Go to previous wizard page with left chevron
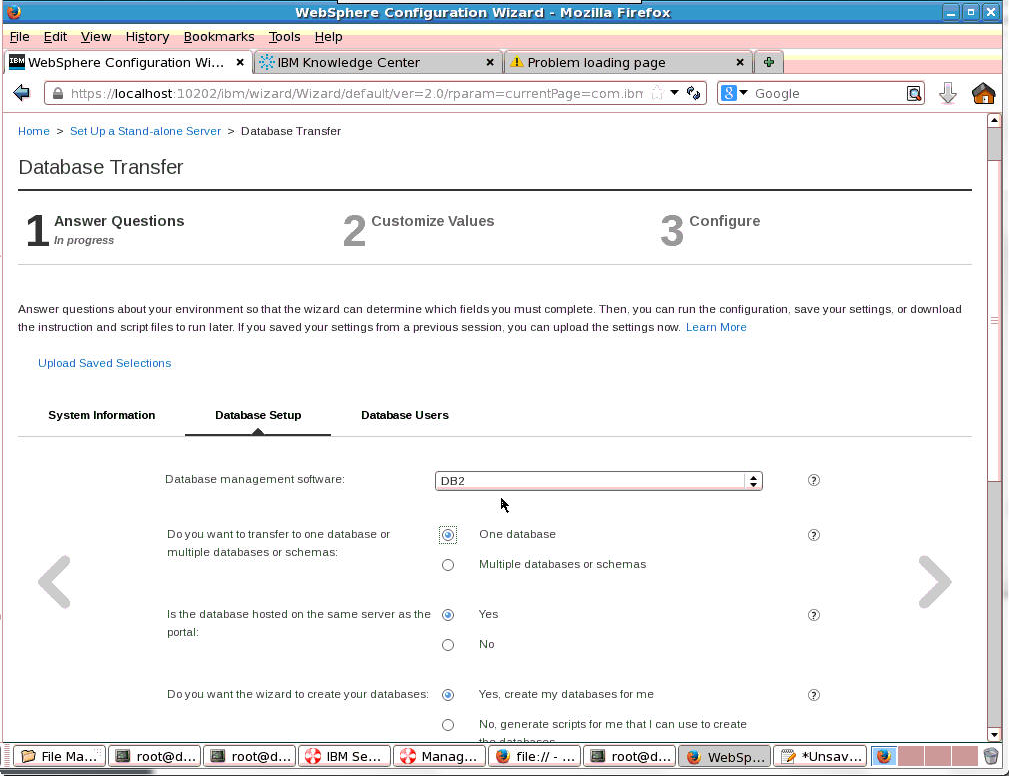This screenshot has height=776, width=1009. pos(55,582)
